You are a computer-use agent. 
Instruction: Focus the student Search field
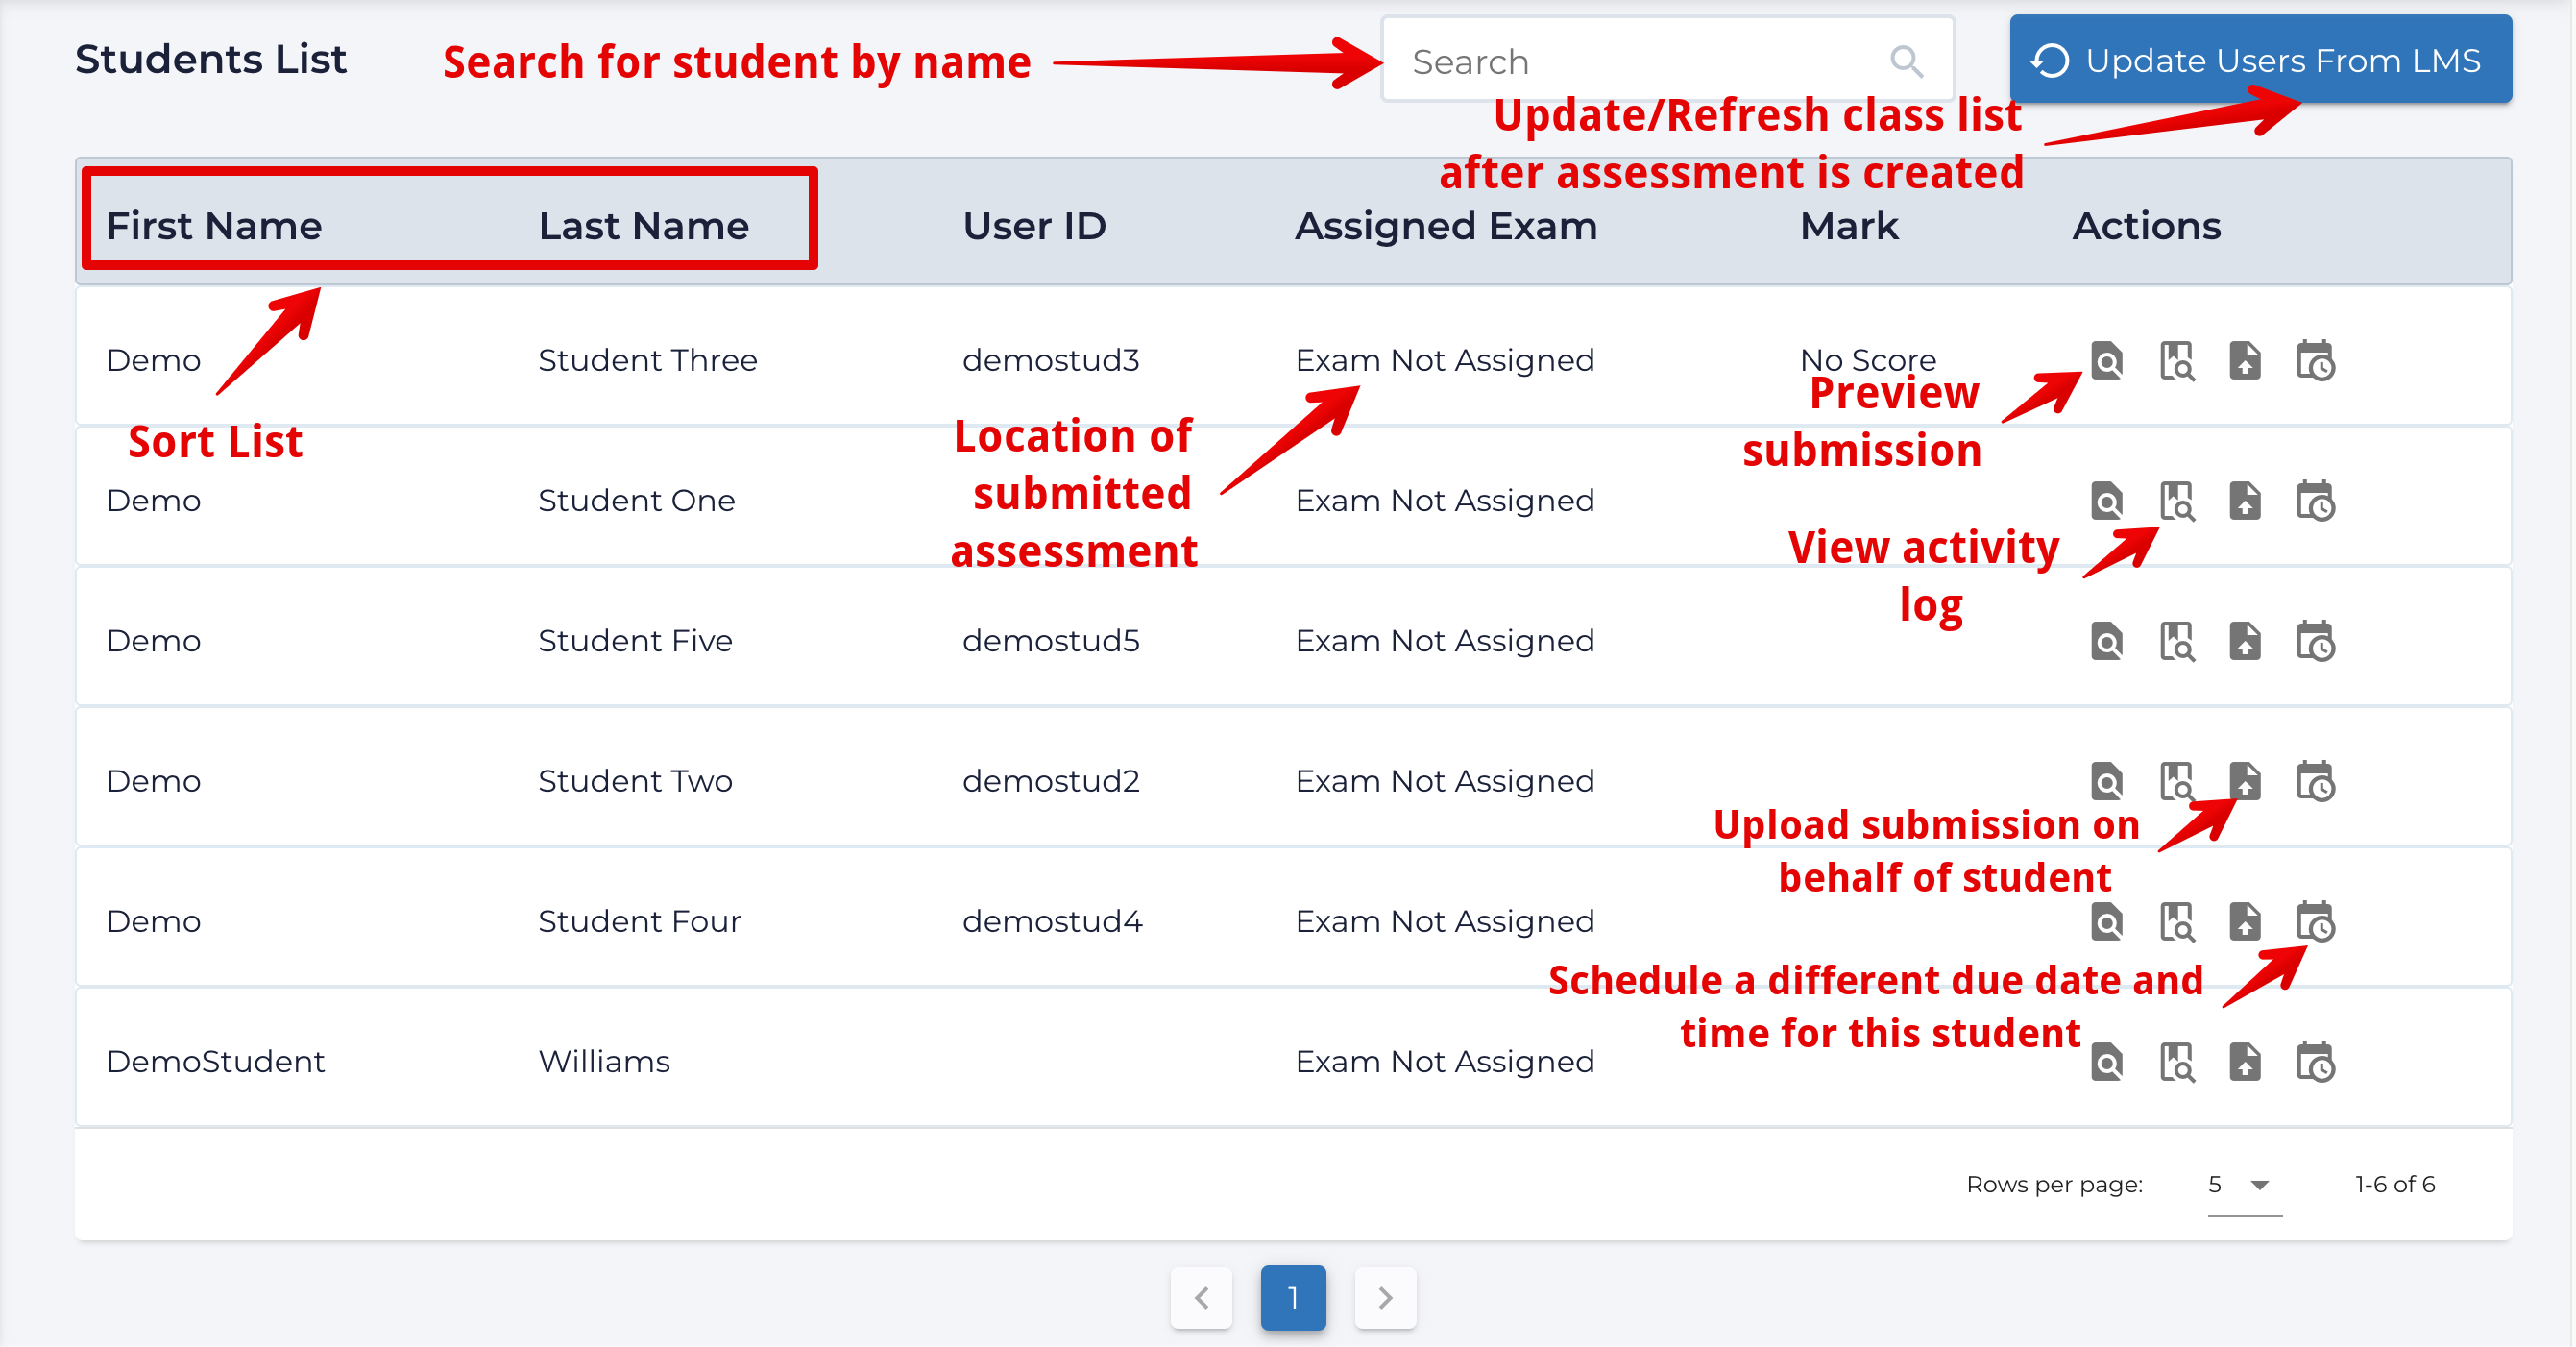point(1640,62)
